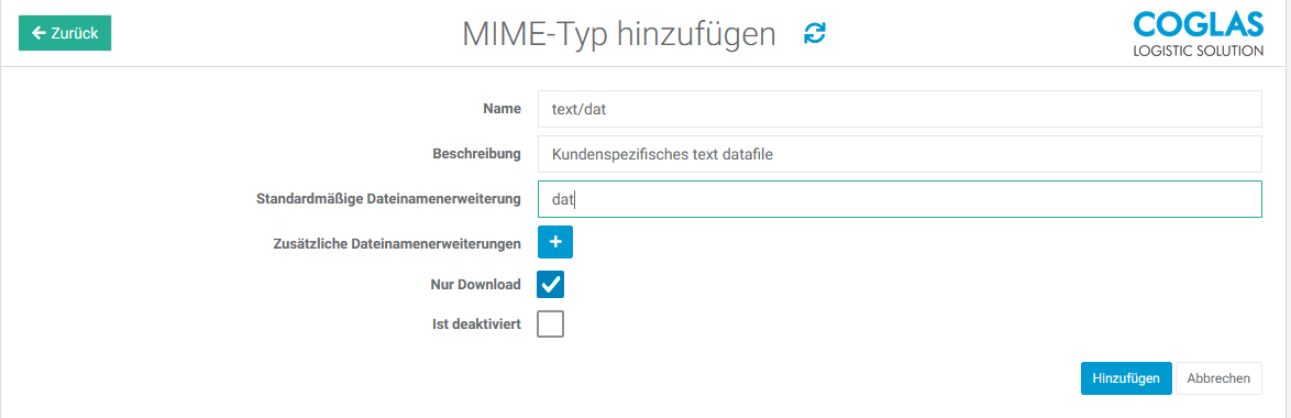Select the Standardmäßige Dateinamenerweiterung input box
Screen dimensions: 1291x418
click(899, 199)
